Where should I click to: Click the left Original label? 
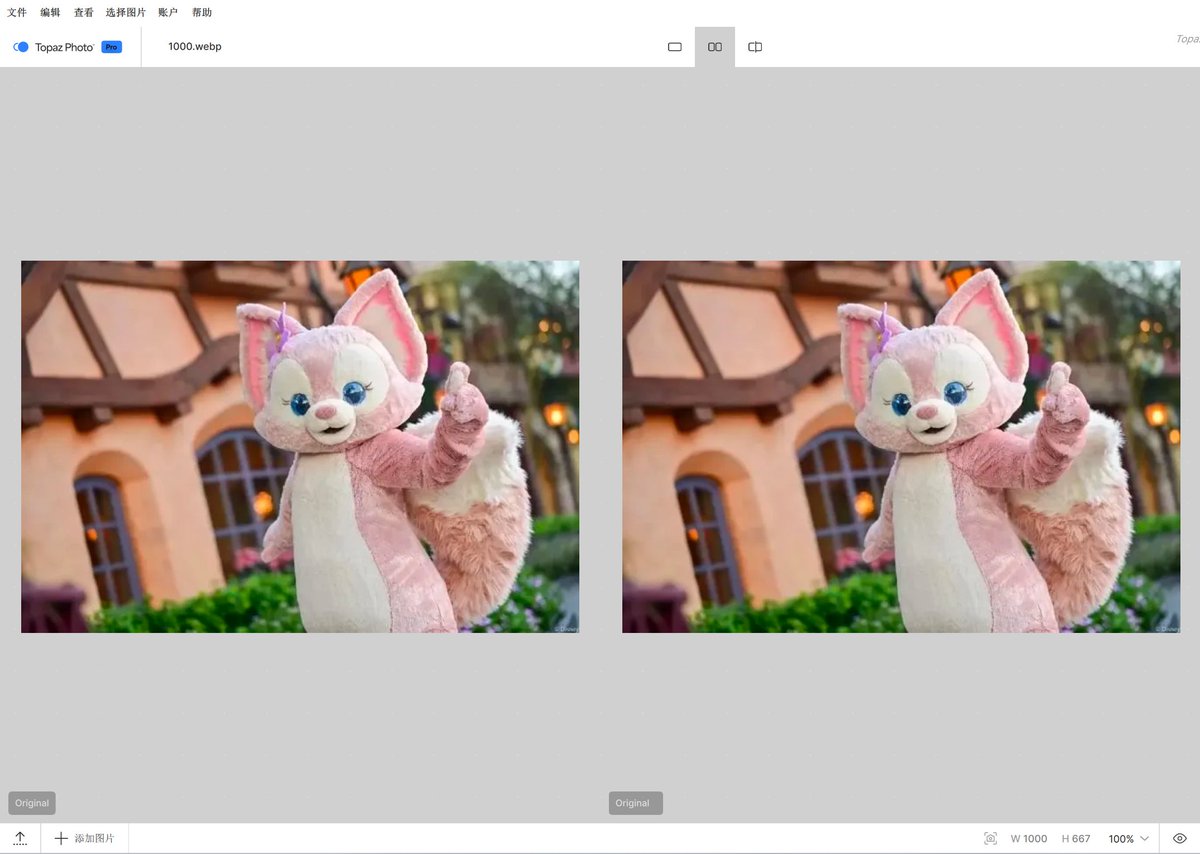click(x=32, y=803)
